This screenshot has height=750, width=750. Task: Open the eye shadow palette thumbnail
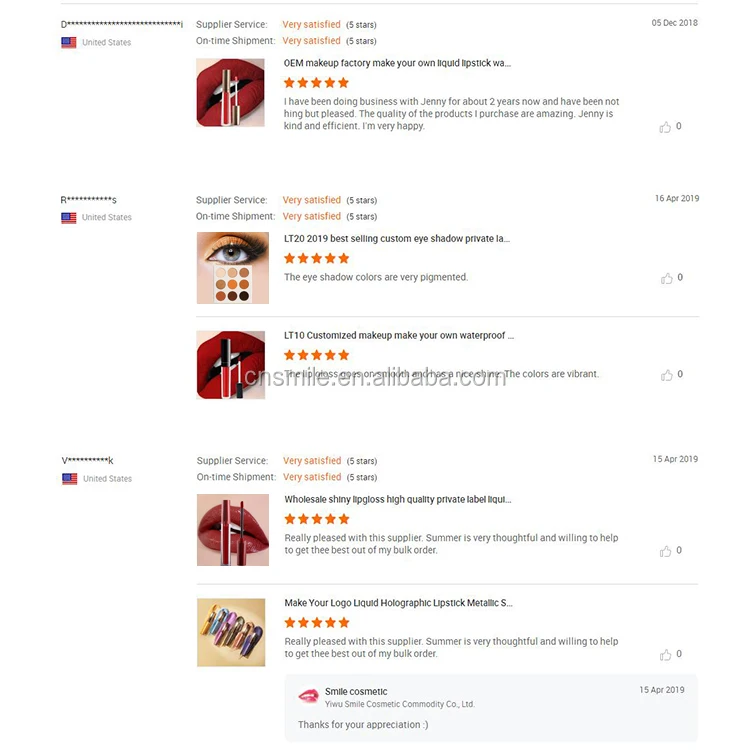[232, 268]
